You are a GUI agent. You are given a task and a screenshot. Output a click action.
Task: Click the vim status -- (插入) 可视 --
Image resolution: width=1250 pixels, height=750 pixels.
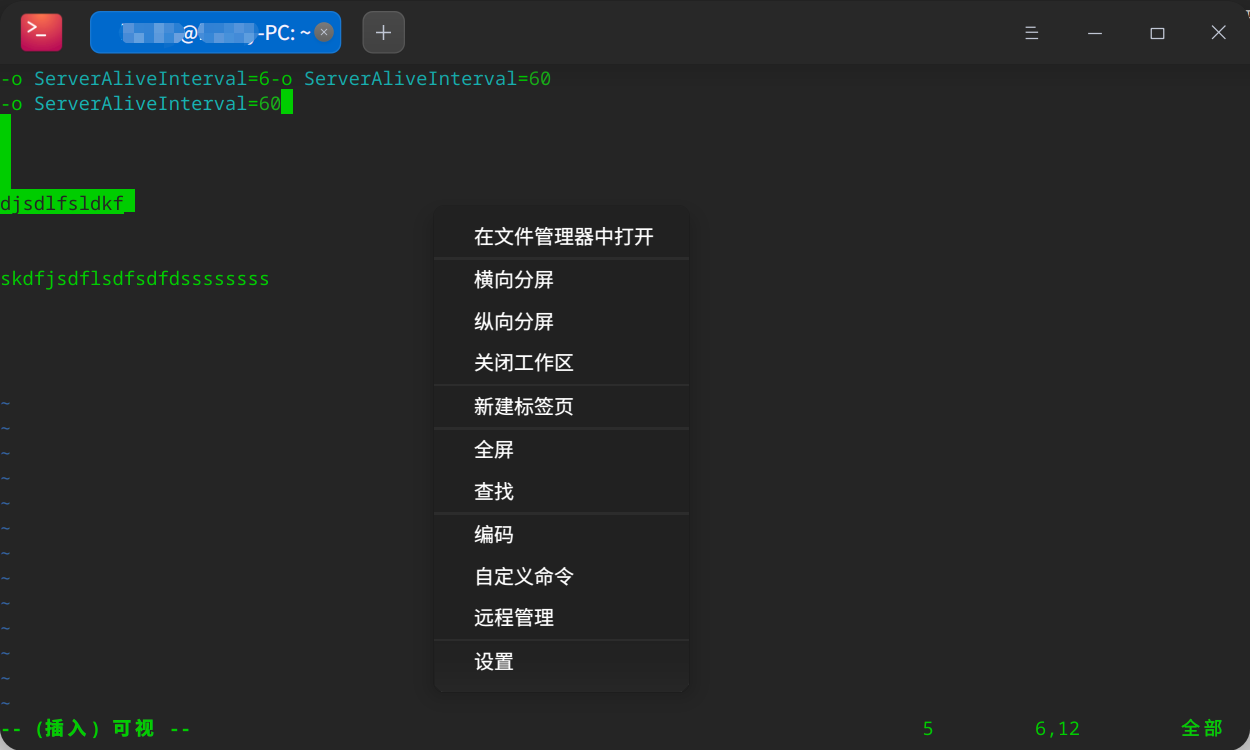pos(96,729)
